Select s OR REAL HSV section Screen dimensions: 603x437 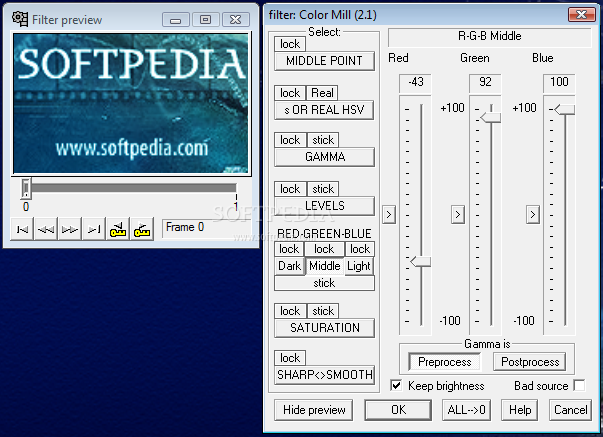click(x=324, y=110)
